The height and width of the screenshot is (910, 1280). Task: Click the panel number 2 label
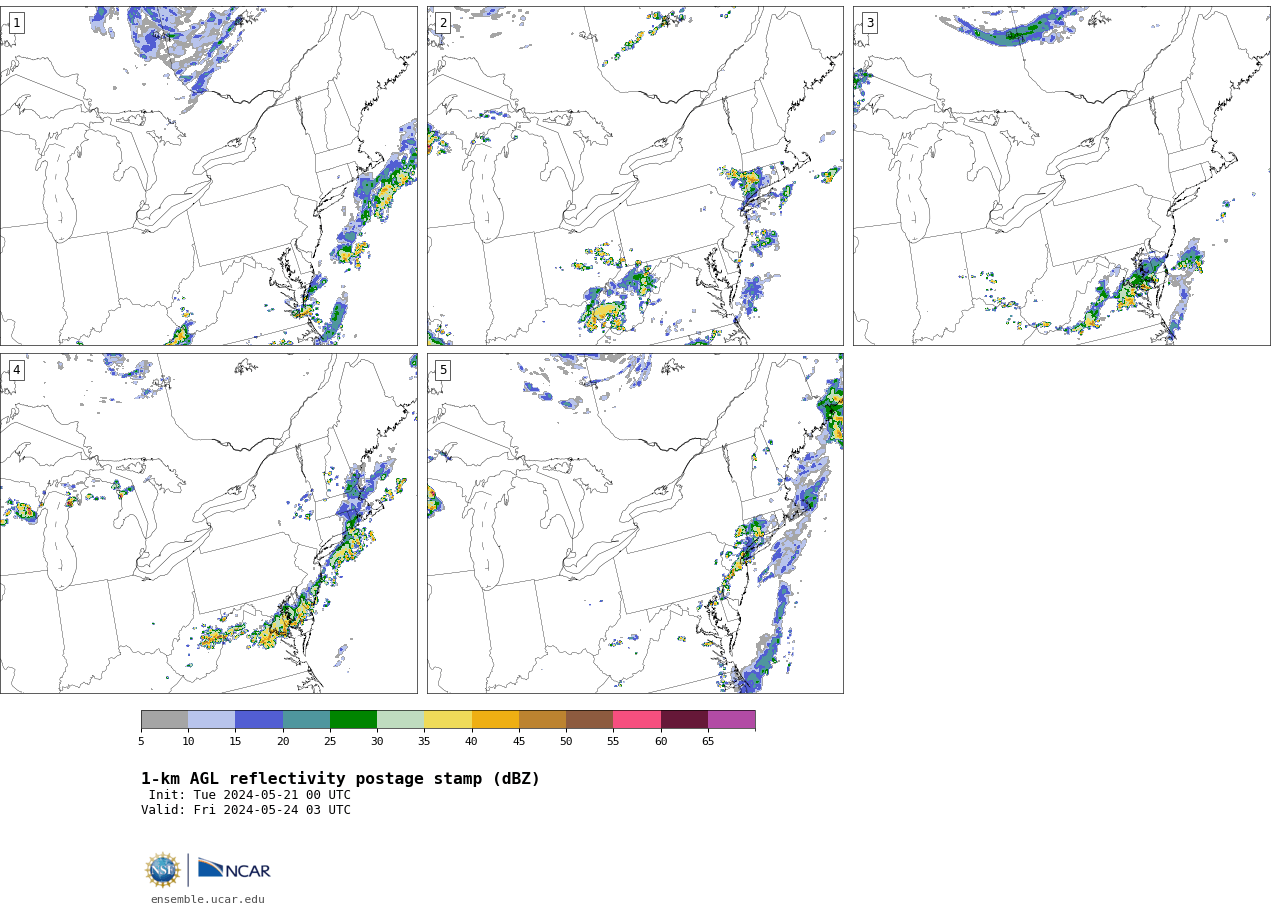443,23
